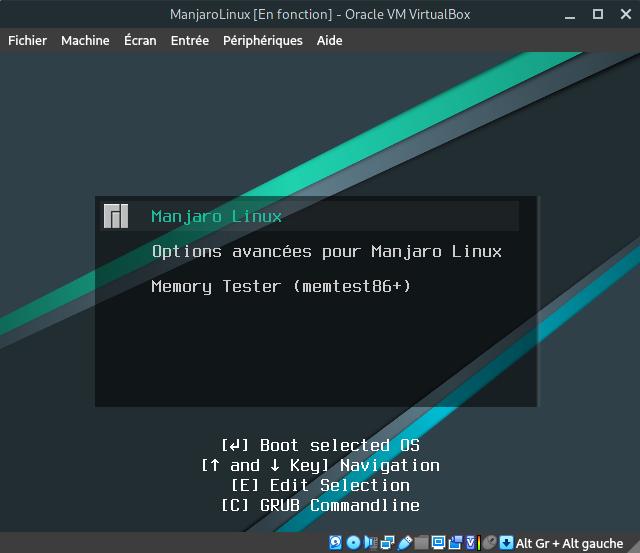This screenshot has width=640, height=553.
Task: Click the recording status icon
Action: coord(455,543)
